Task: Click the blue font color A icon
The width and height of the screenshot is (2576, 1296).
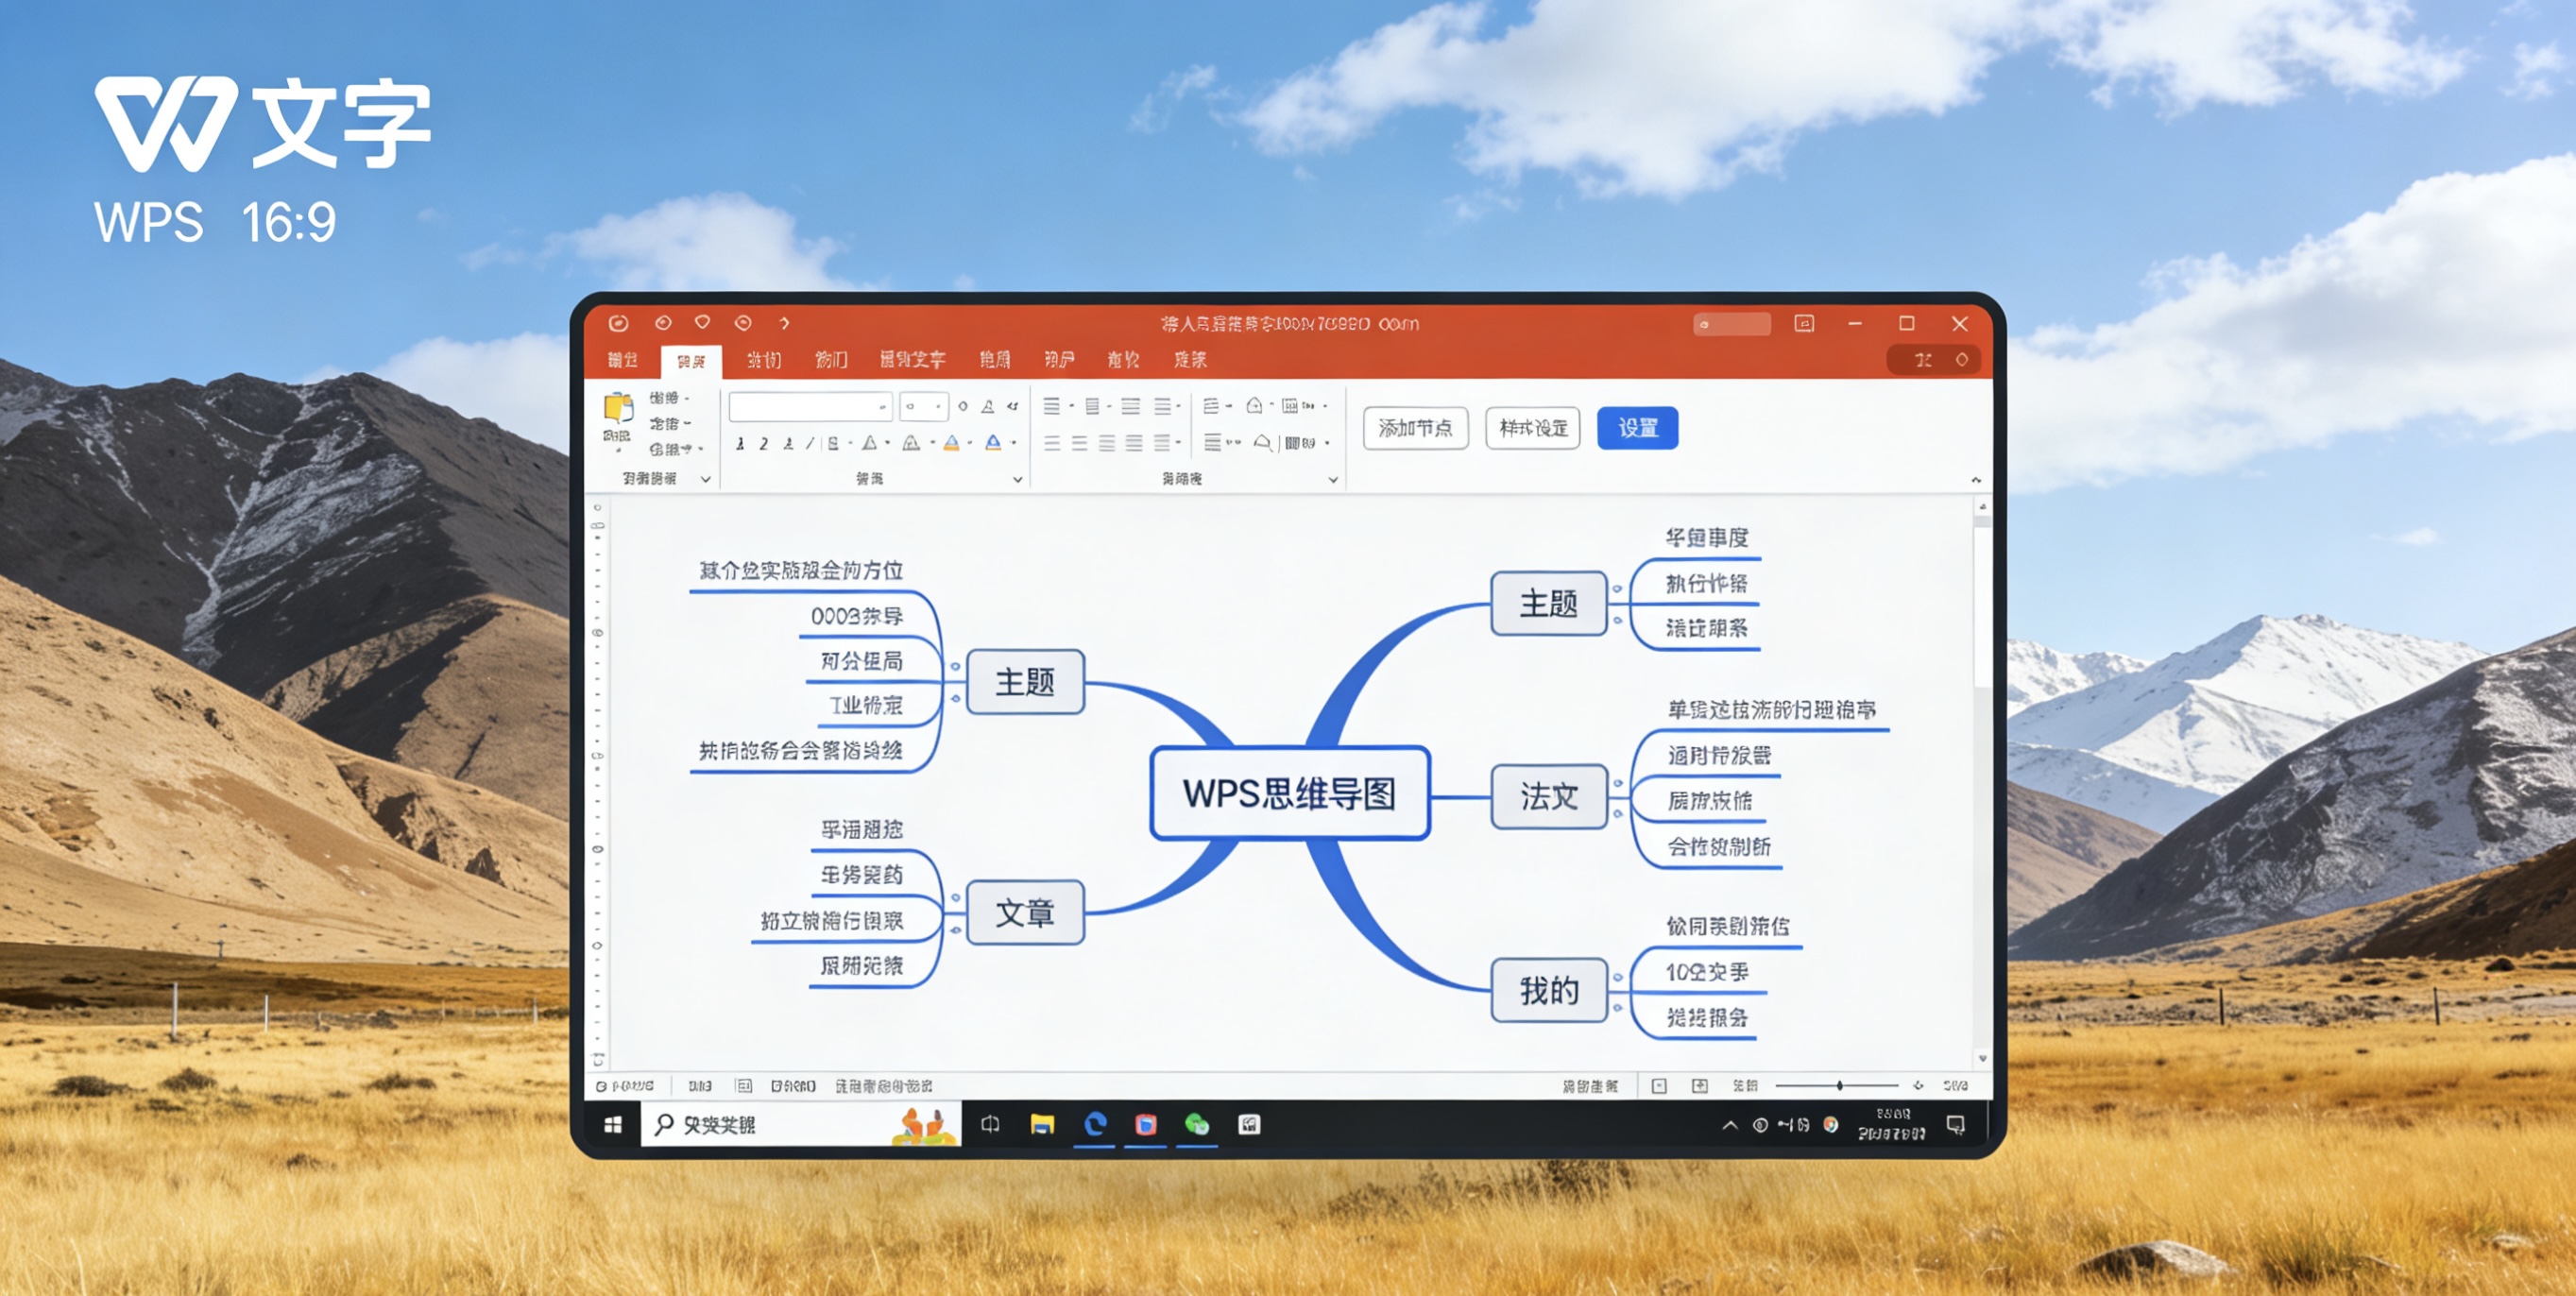Action: tap(993, 443)
